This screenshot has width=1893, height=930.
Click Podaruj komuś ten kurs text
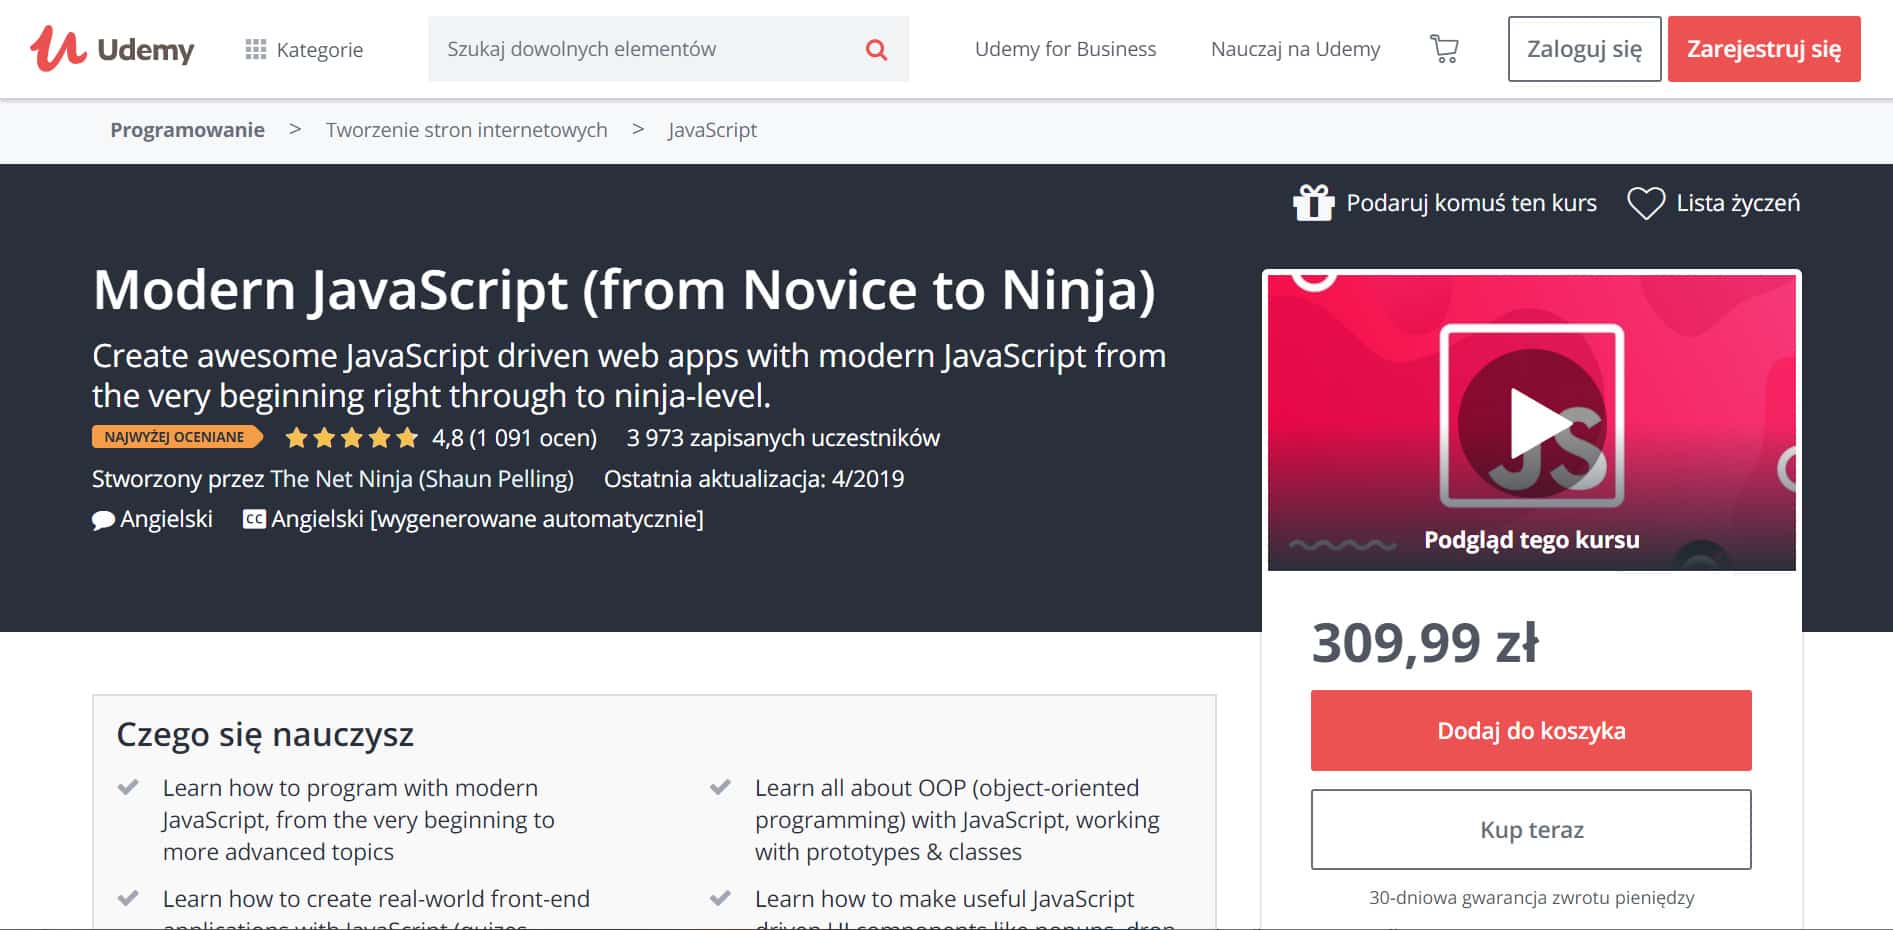pos(1471,203)
